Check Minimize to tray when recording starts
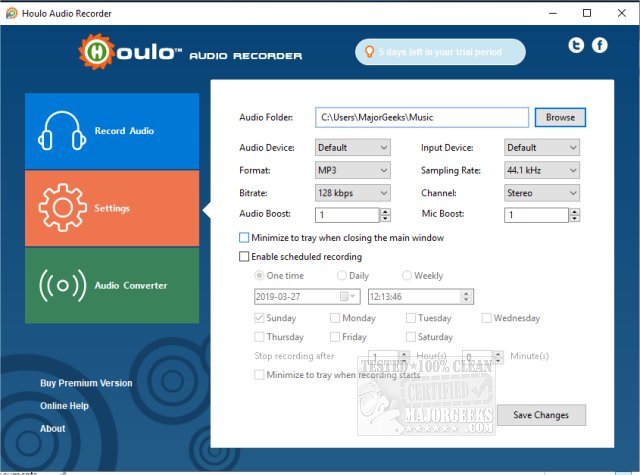The image size is (640, 475). pyautogui.click(x=259, y=375)
